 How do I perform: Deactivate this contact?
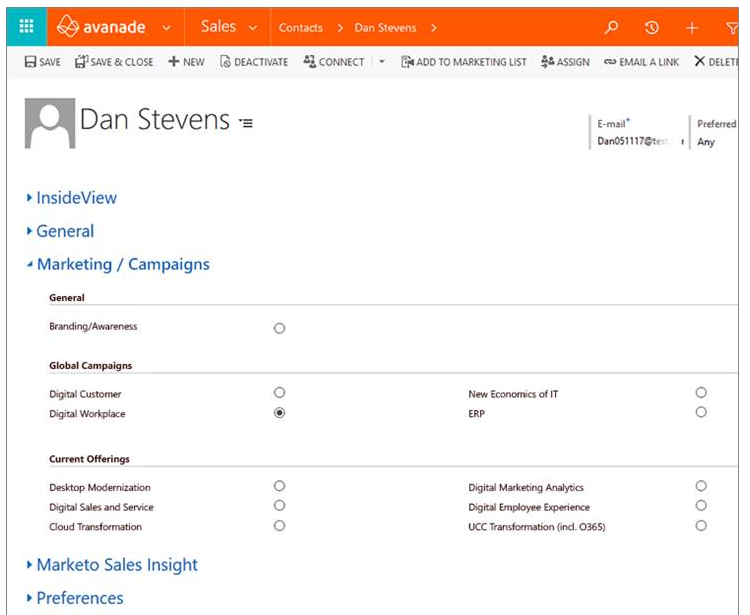pos(254,62)
